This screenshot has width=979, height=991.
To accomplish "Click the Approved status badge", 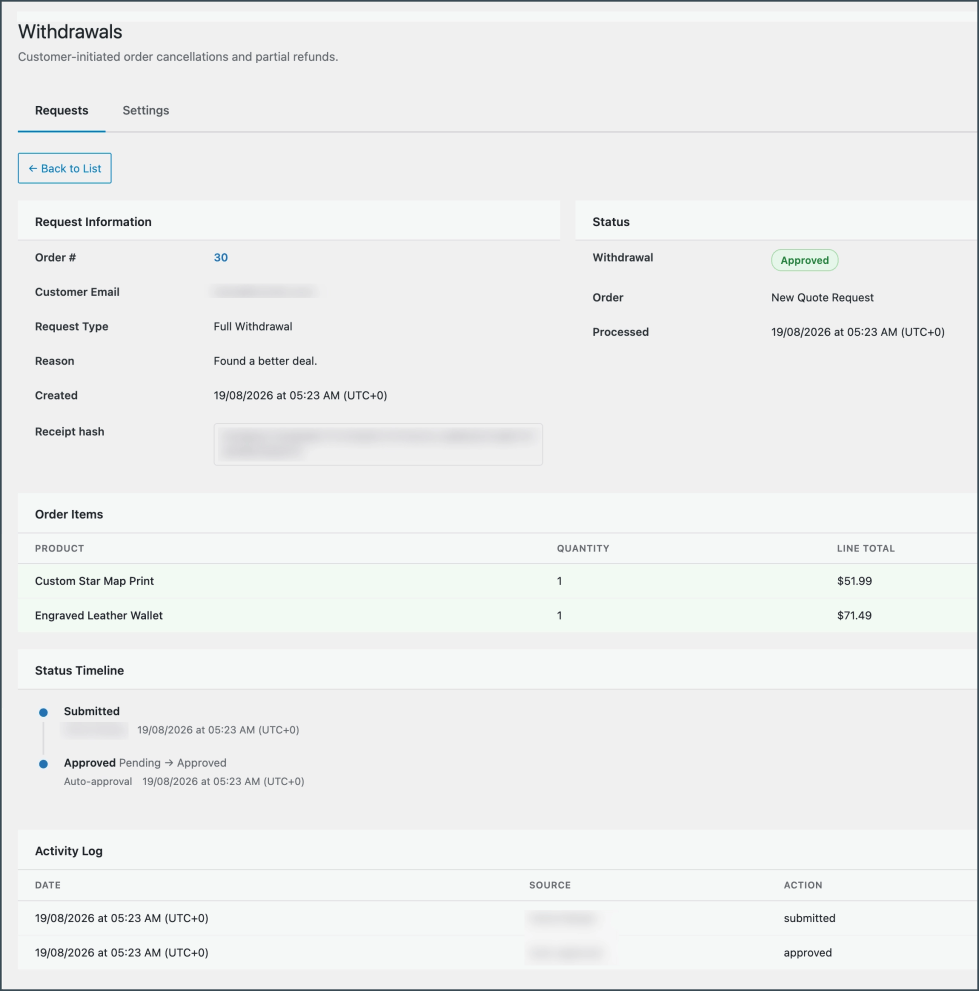I will click(x=805, y=260).
